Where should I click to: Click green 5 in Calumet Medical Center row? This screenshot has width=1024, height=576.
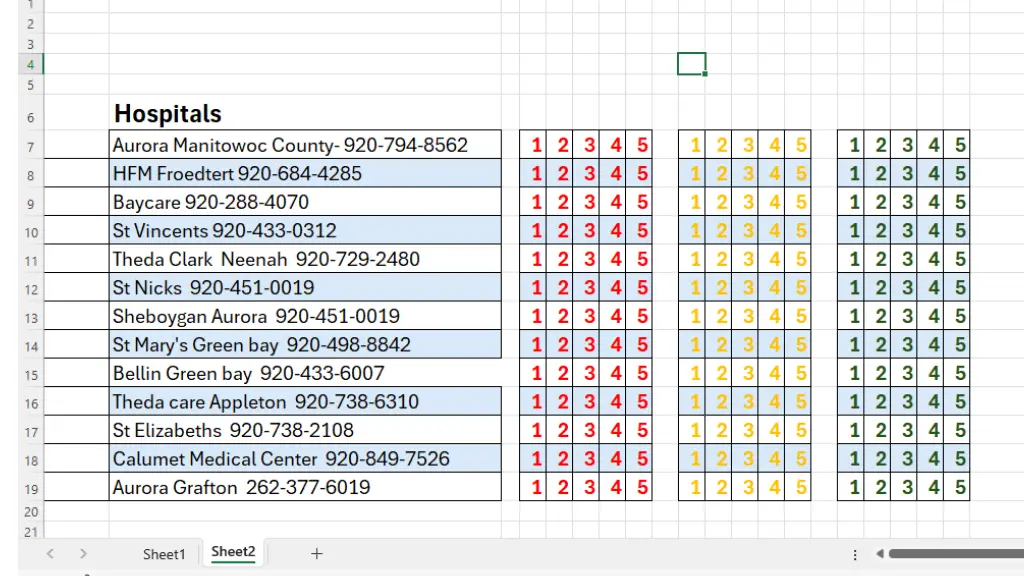click(x=959, y=458)
